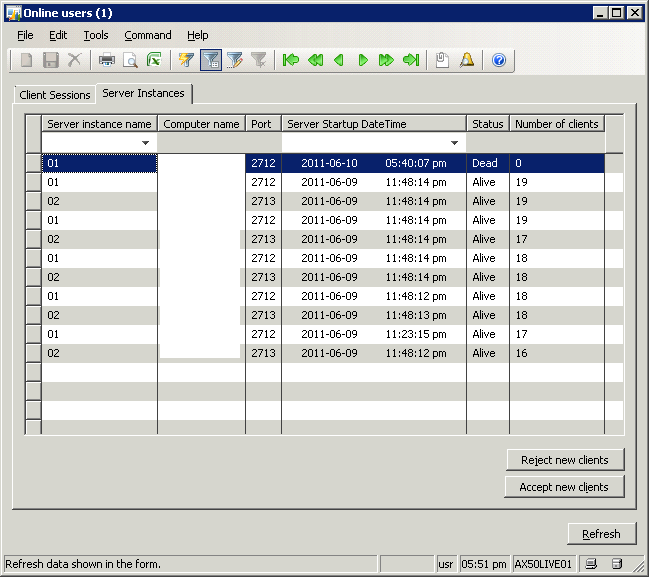The width and height of the screenshot is (649, 577).
Task: Expand the Server Startup DateTime filter dropdown
Action: (x=455, y=143)
